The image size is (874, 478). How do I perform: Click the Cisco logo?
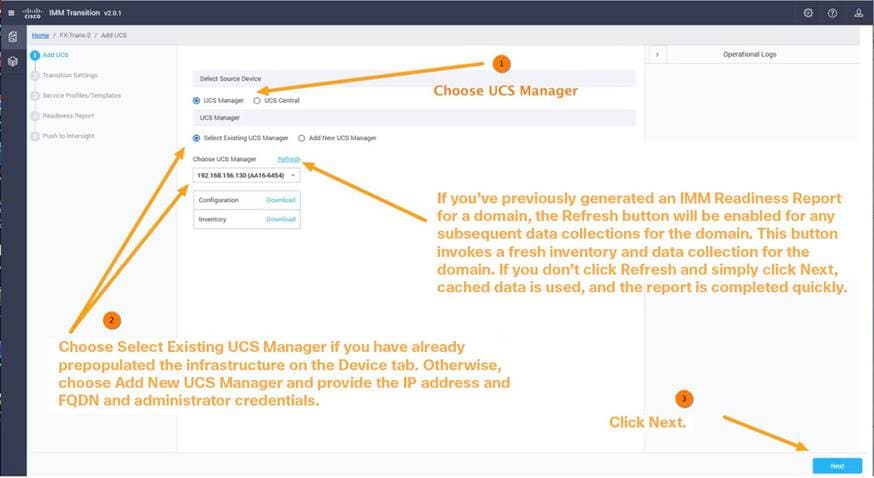(x=32, y=13)
